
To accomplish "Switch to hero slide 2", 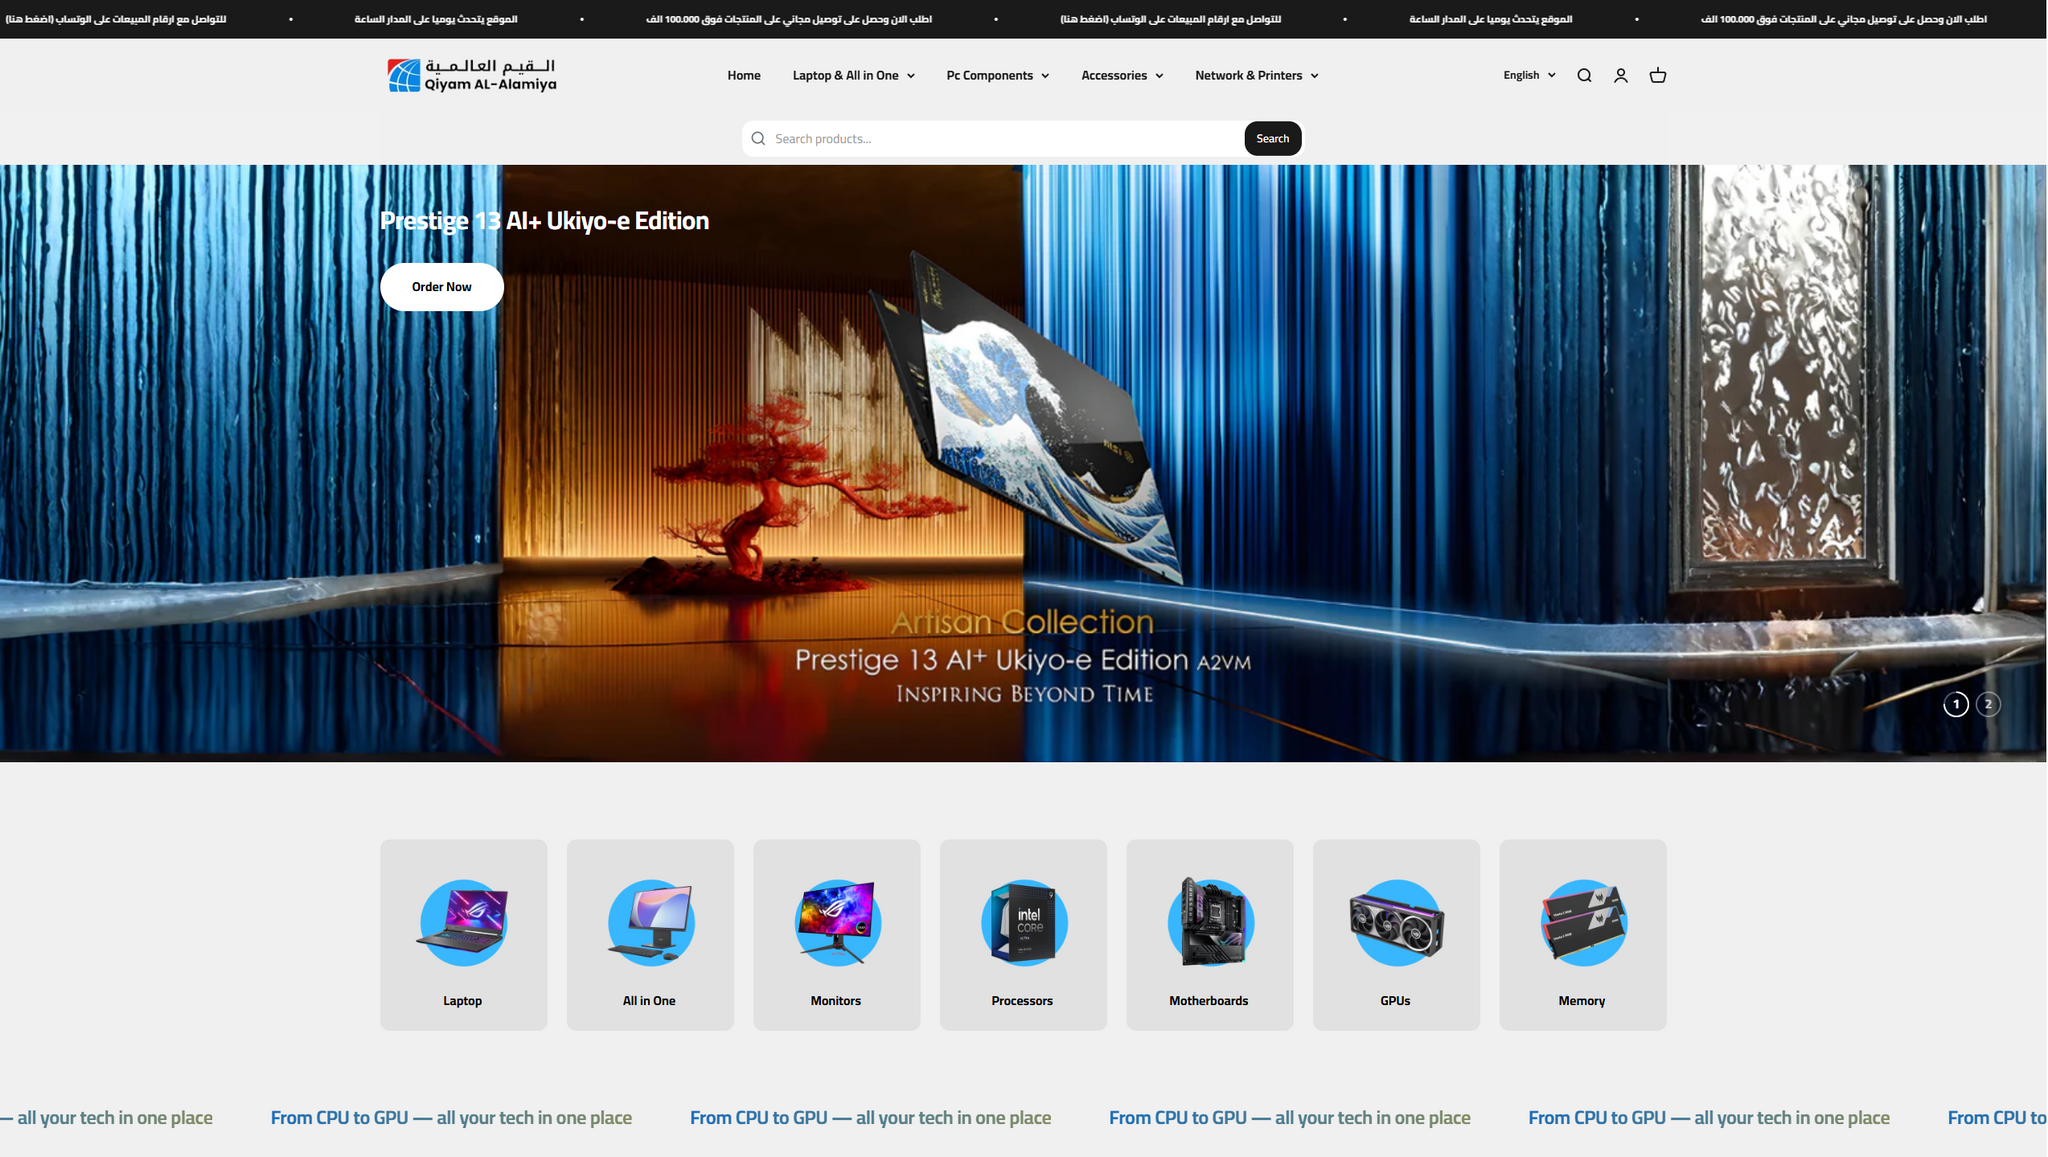I will tap(1988, 704).
